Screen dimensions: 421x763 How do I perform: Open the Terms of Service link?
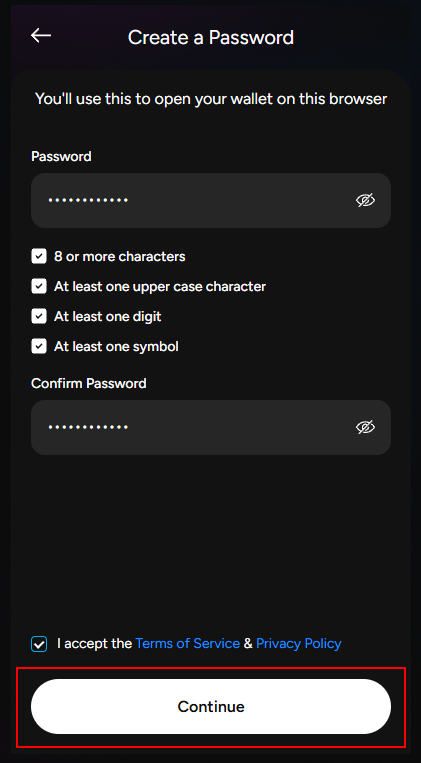187,643
